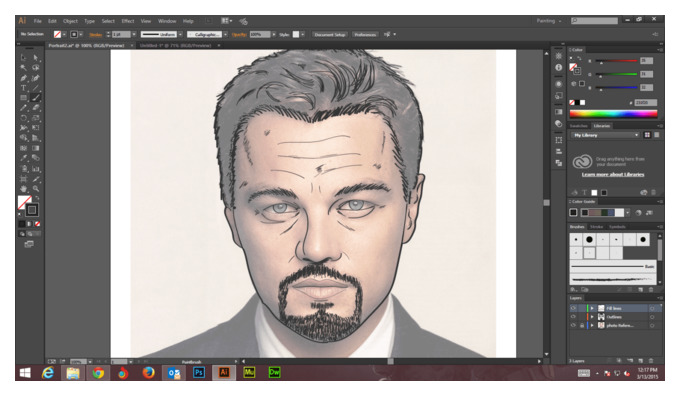Select the Magic Wand tool
This screenshot has width=680, height=396.
[23, 68]
